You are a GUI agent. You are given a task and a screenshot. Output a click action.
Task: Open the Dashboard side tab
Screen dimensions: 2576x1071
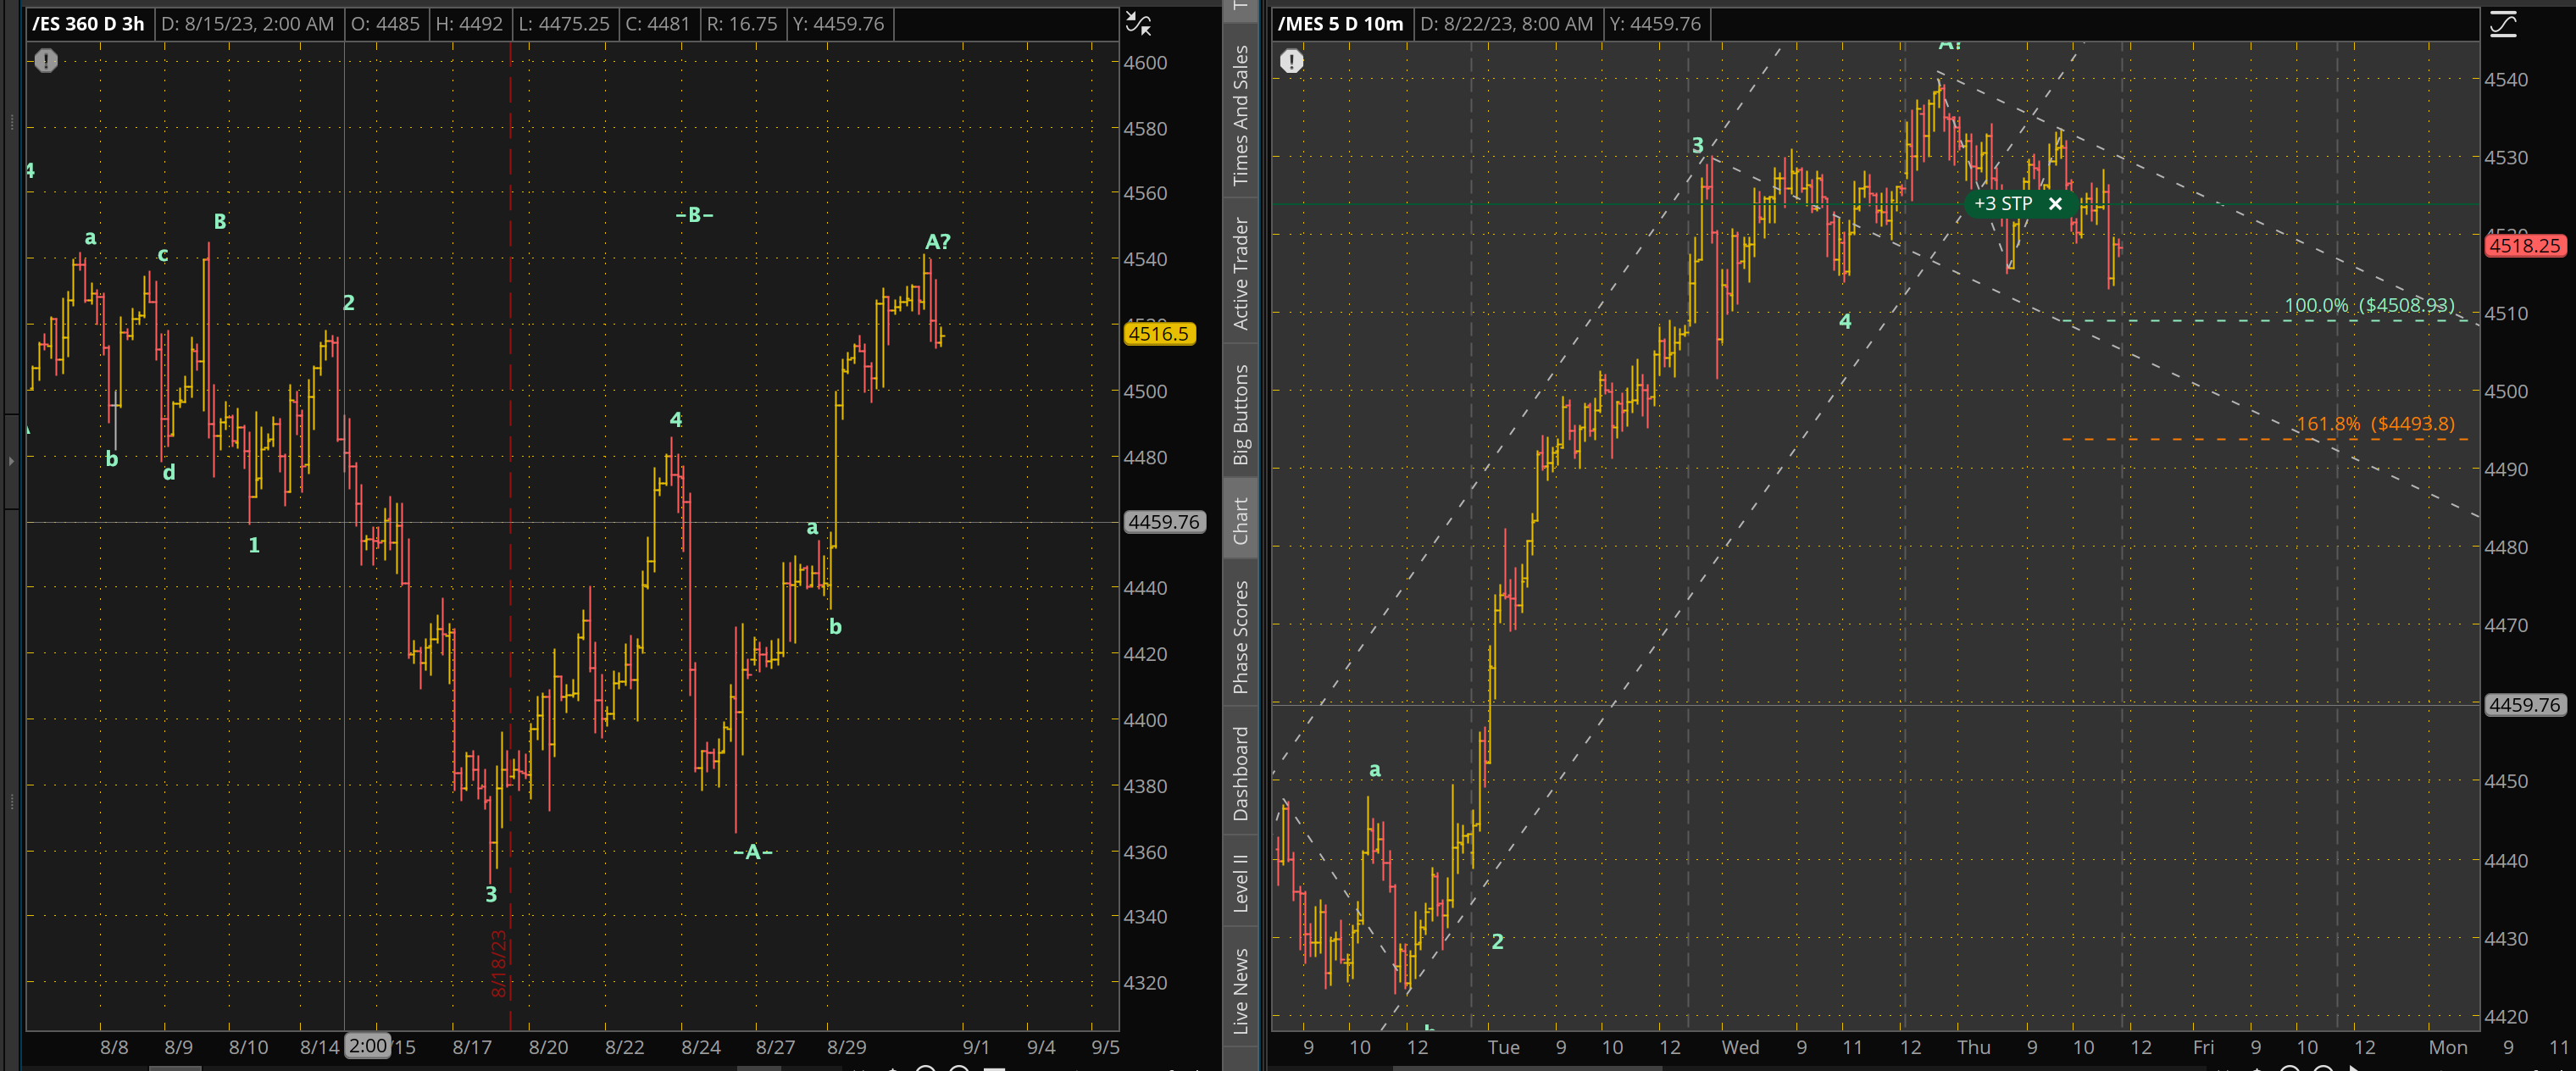point(1240,773)
